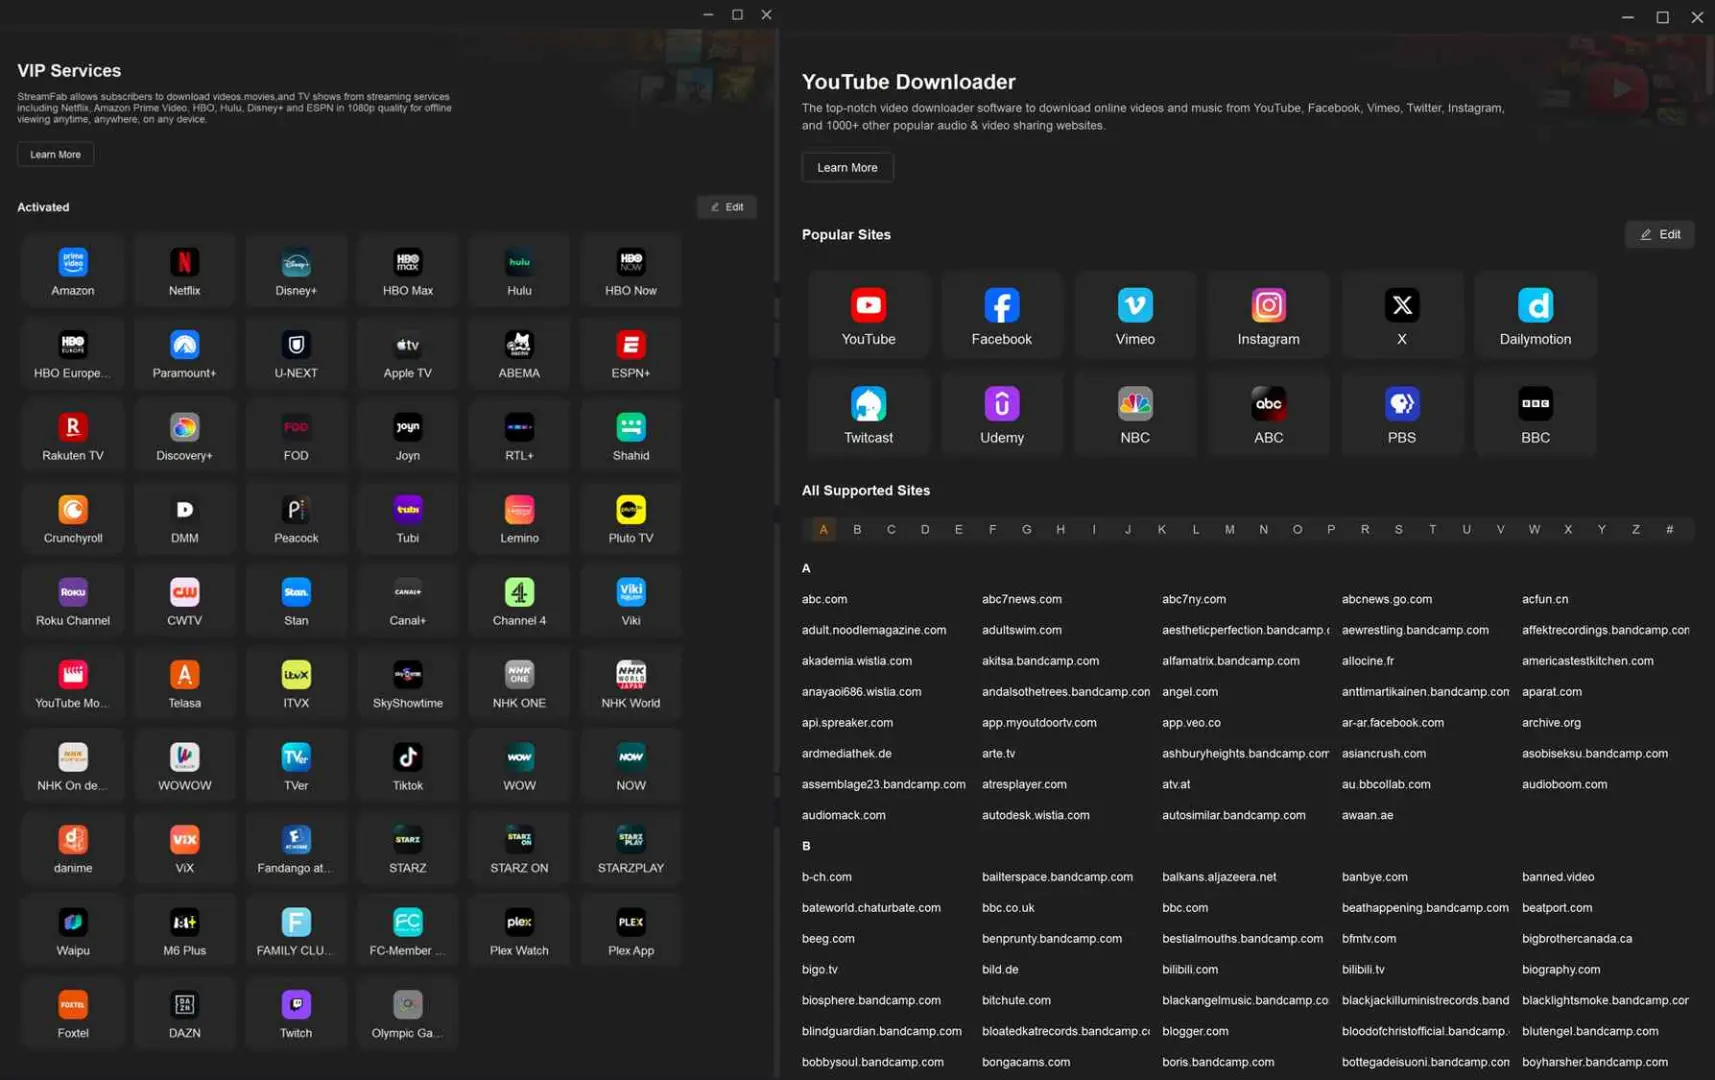Image resolution: width=1715 pixels, height=1080 pixels.
Task: Choose the Udemy site icon
Action: 1001,414
